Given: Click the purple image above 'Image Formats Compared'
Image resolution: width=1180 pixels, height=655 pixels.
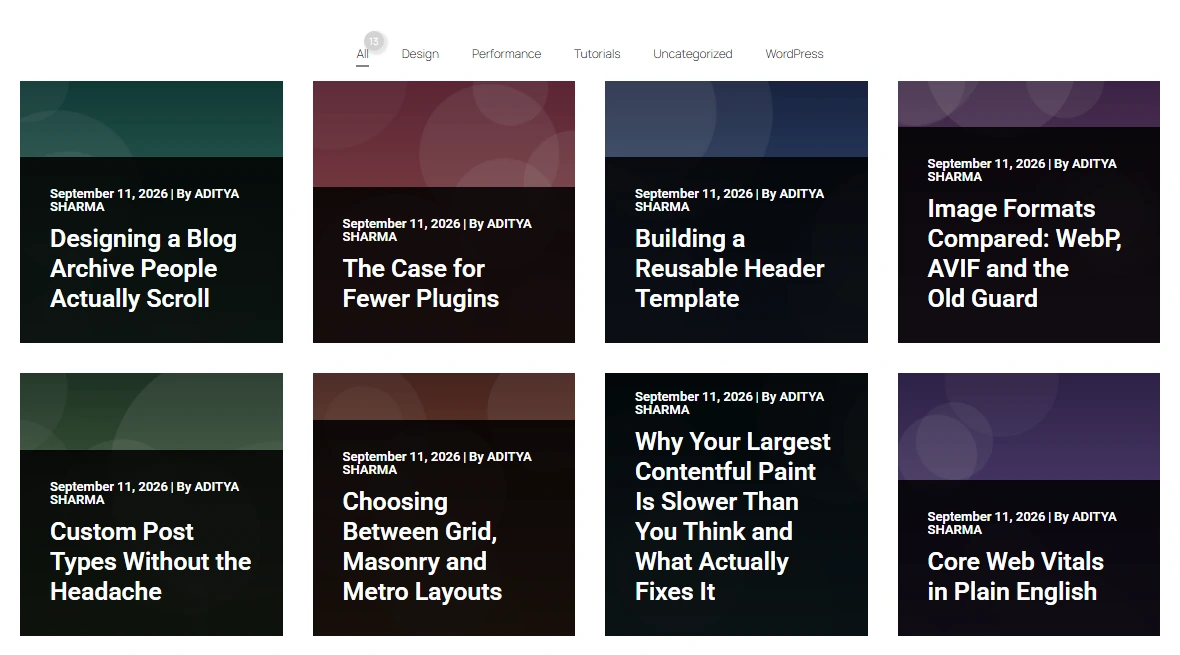Looking at the screenshot, I should (x=1029, y=104).
